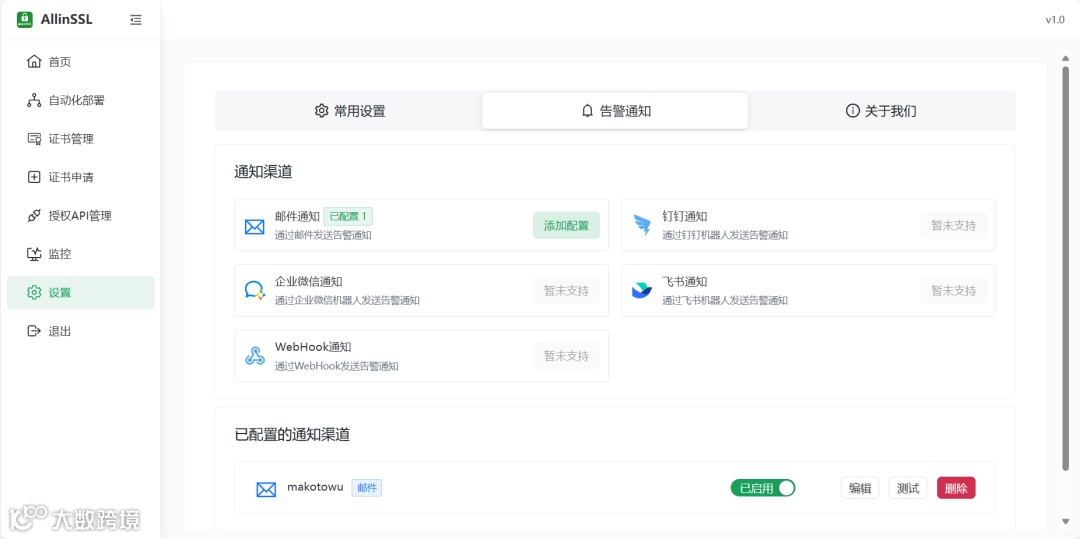This screenshot has height=539, width=1080.
Task: Click the scrollbar down arrow
Action: [x=1066, y=522]
